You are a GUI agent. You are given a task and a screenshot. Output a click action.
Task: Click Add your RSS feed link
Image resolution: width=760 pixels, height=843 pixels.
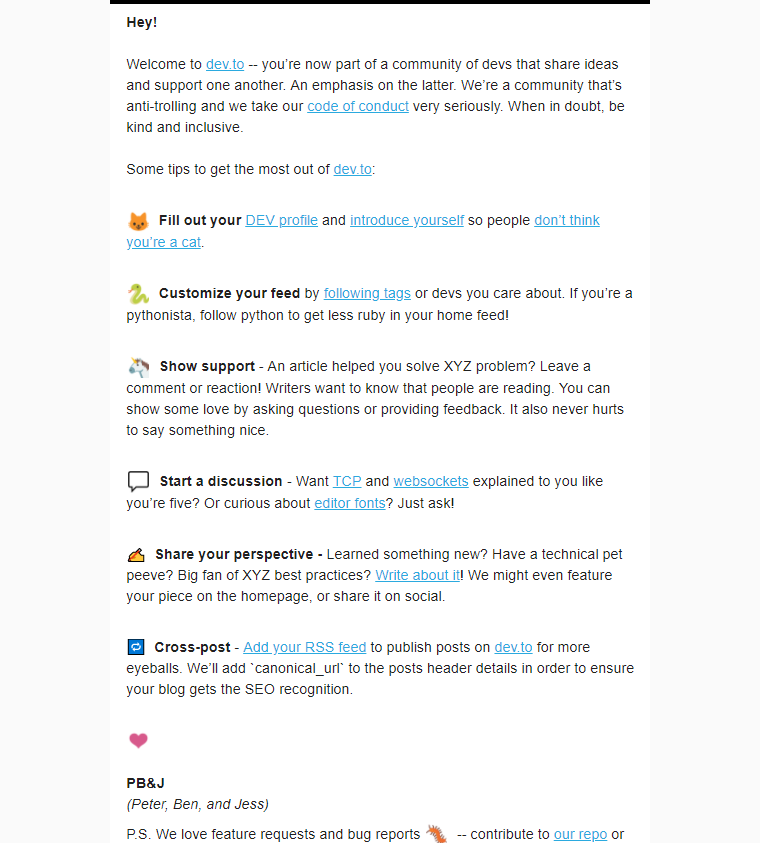pos(305,647)
